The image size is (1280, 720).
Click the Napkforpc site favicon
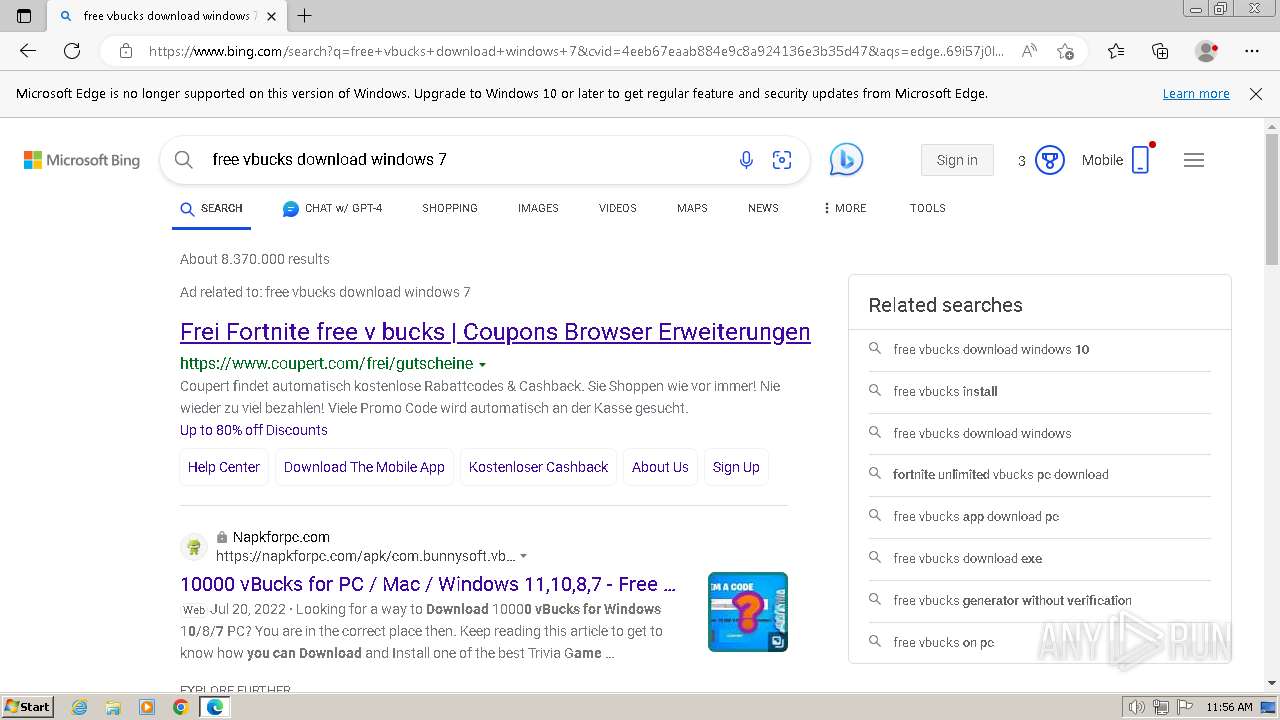click(x=194, y=547)
